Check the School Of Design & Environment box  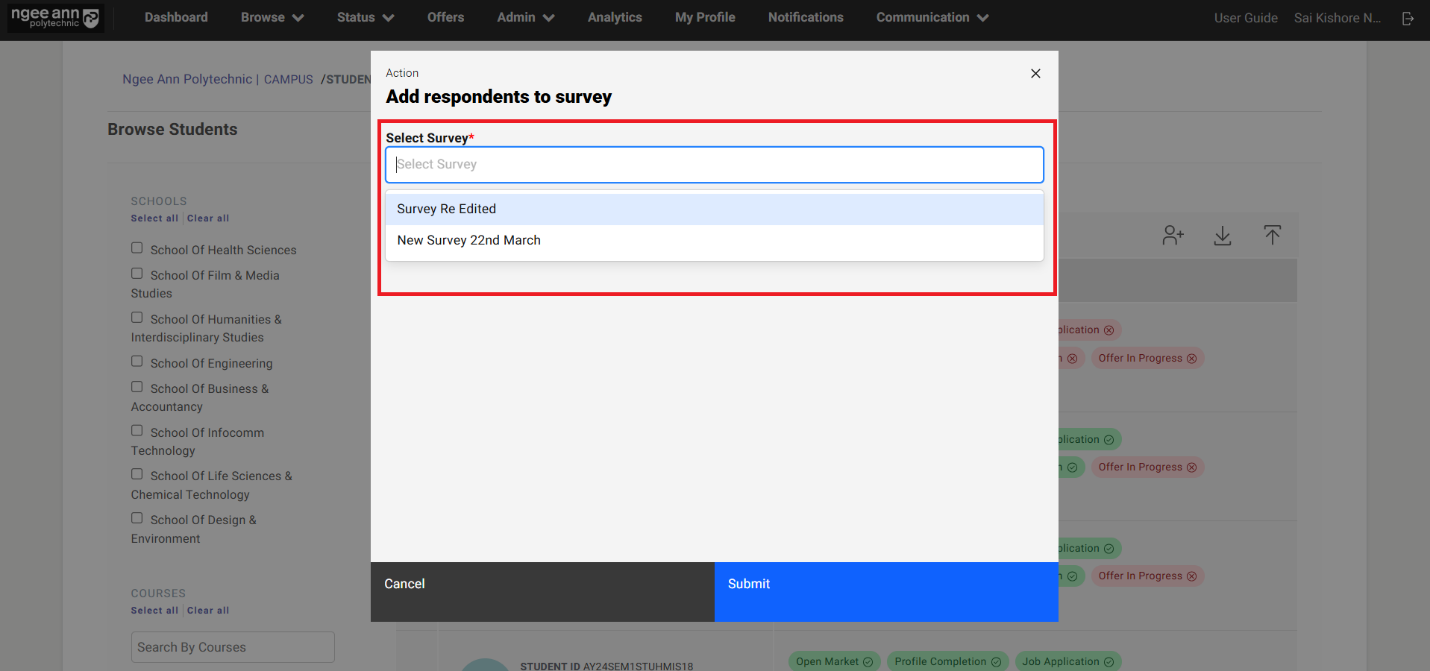137,518
